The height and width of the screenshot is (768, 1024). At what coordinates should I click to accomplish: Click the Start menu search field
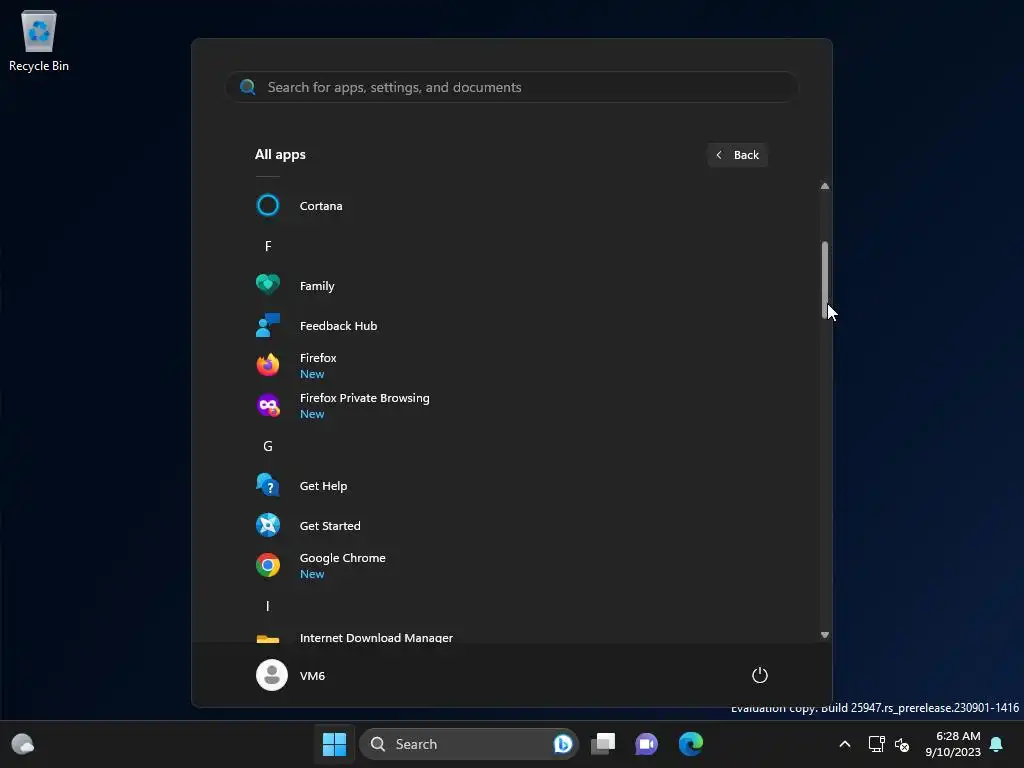511,87
